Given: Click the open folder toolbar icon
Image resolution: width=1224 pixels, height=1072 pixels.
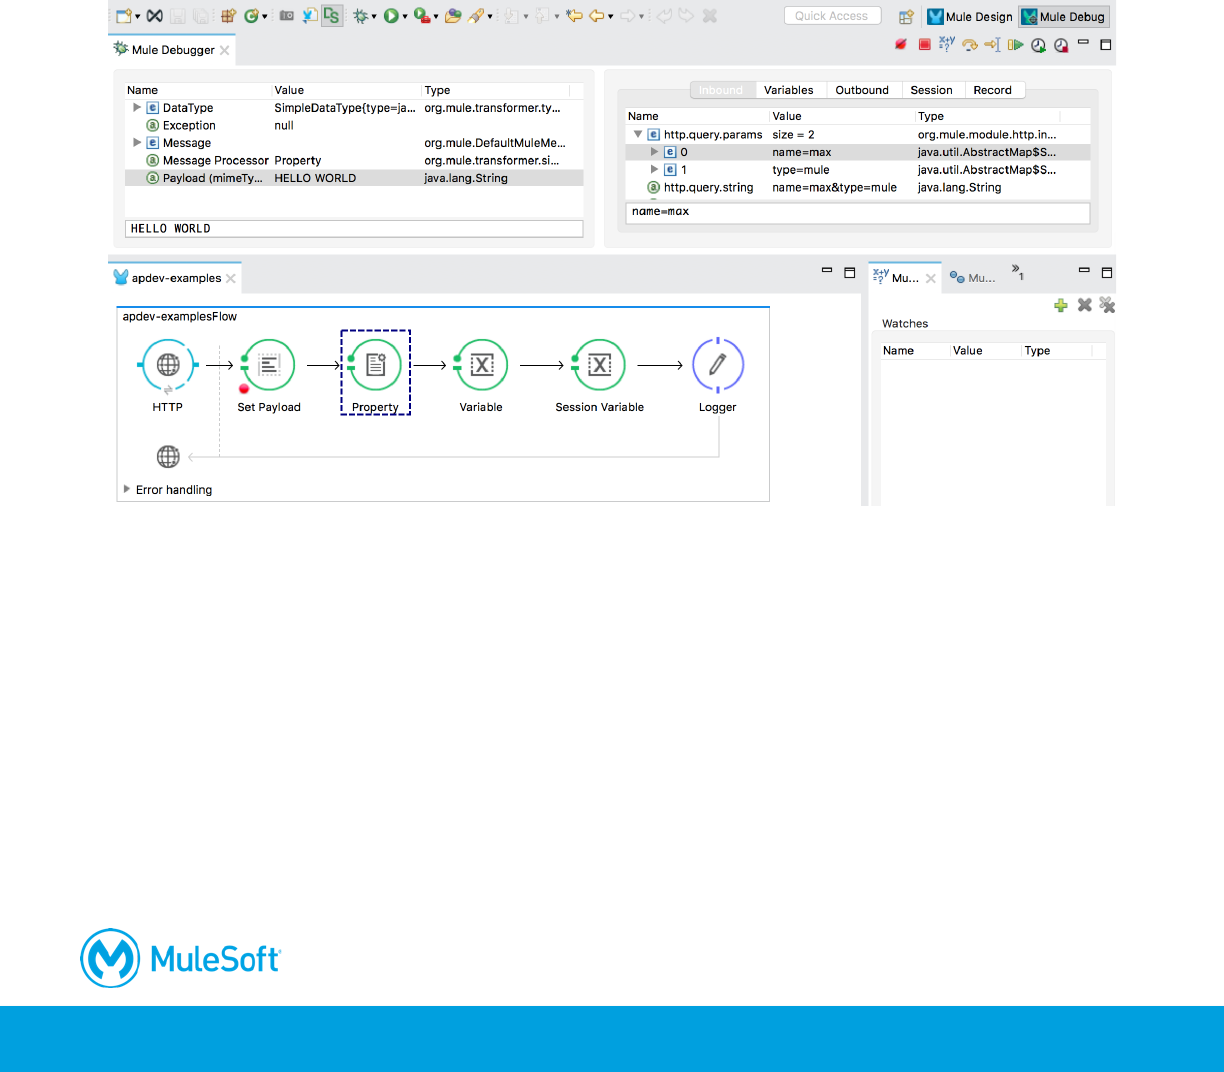Looking at the screenshot, I should coord(453,16).
